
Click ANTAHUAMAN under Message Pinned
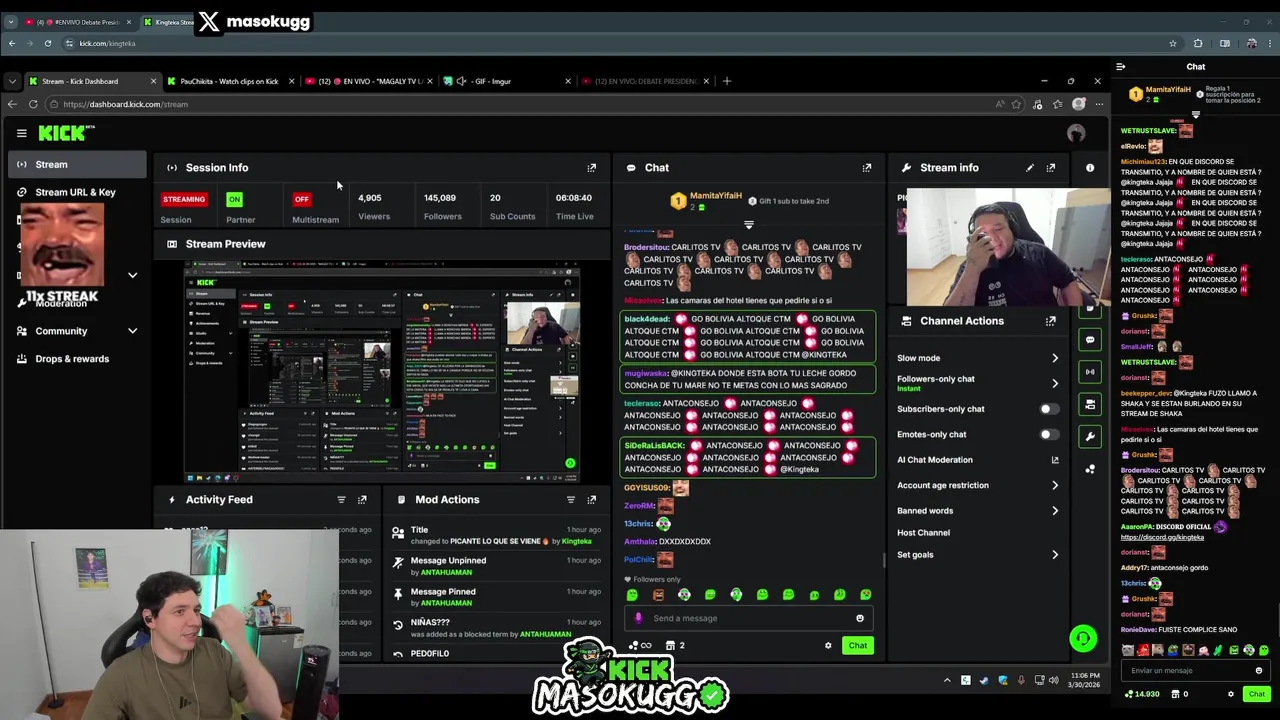(445, 603)
